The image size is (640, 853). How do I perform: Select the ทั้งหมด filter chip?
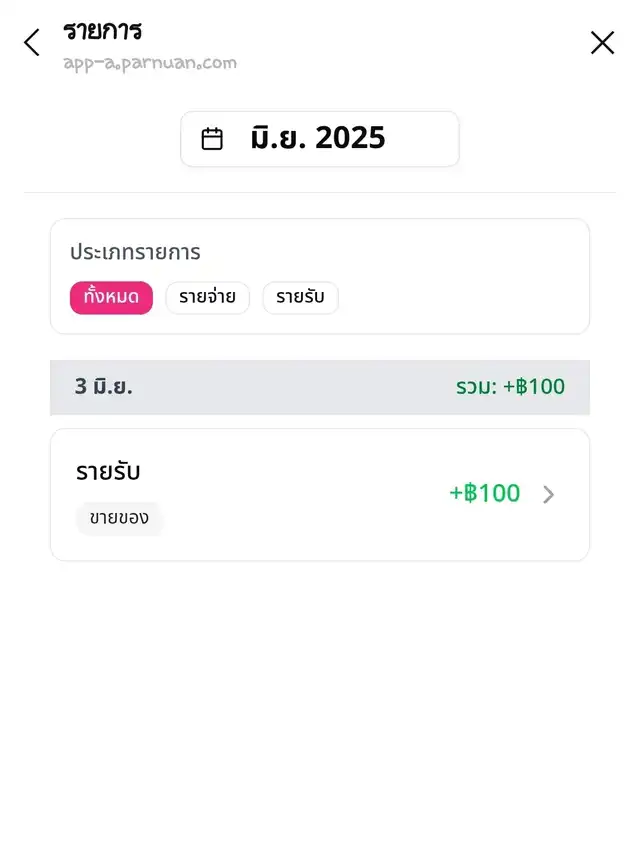tap(111, 298)
